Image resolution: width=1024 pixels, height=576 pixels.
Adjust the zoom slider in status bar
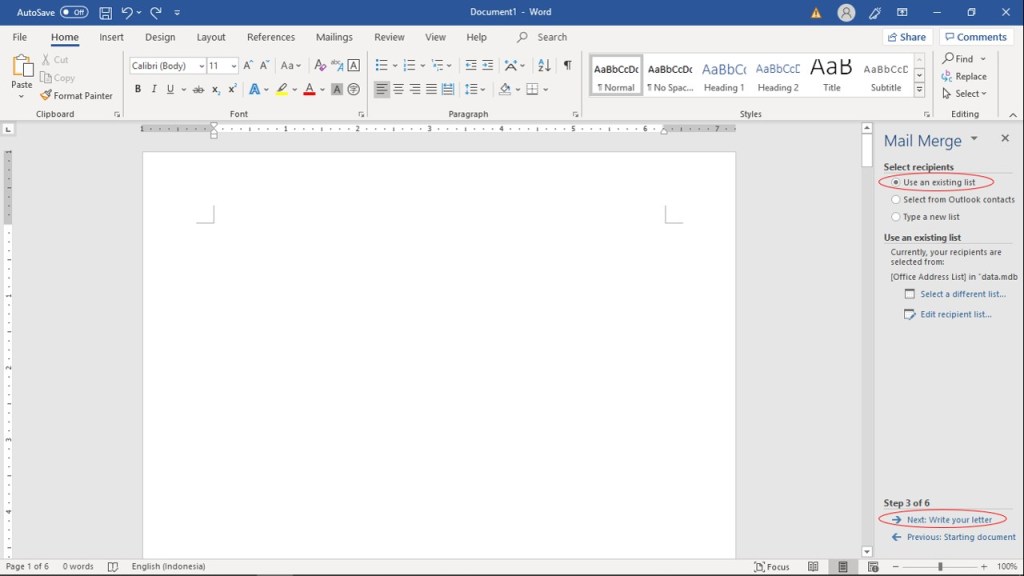point(939,567)
